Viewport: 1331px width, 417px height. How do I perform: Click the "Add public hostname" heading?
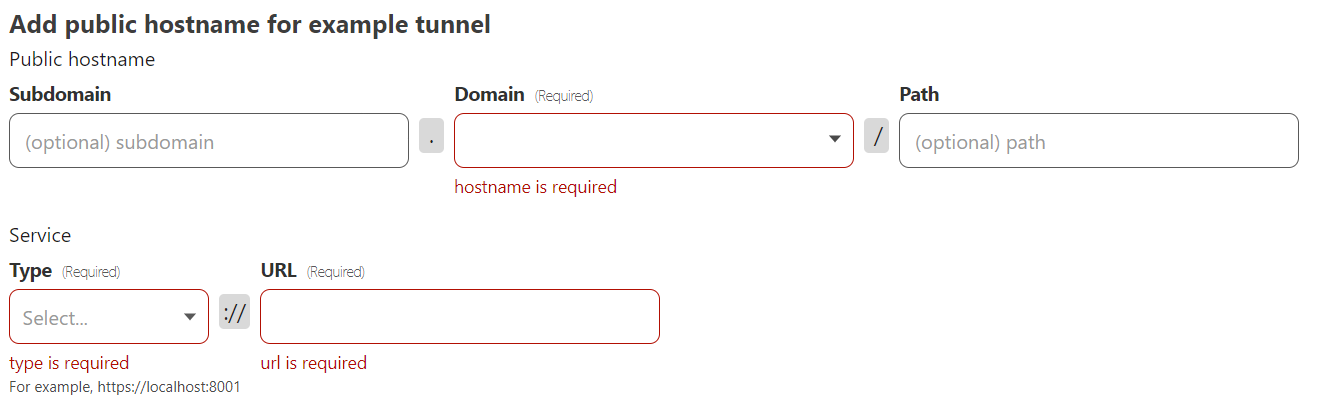(250, 25)
